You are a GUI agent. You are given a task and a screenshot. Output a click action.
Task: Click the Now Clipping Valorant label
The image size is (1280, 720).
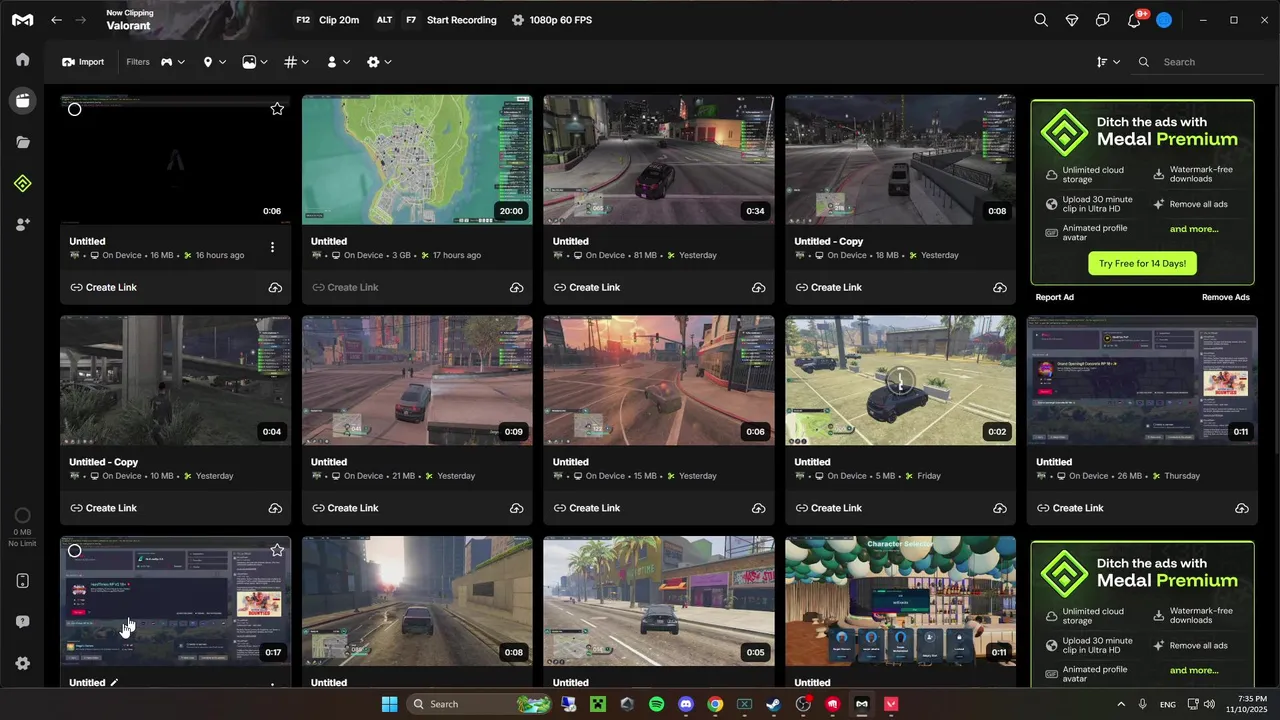coord(128,20)
